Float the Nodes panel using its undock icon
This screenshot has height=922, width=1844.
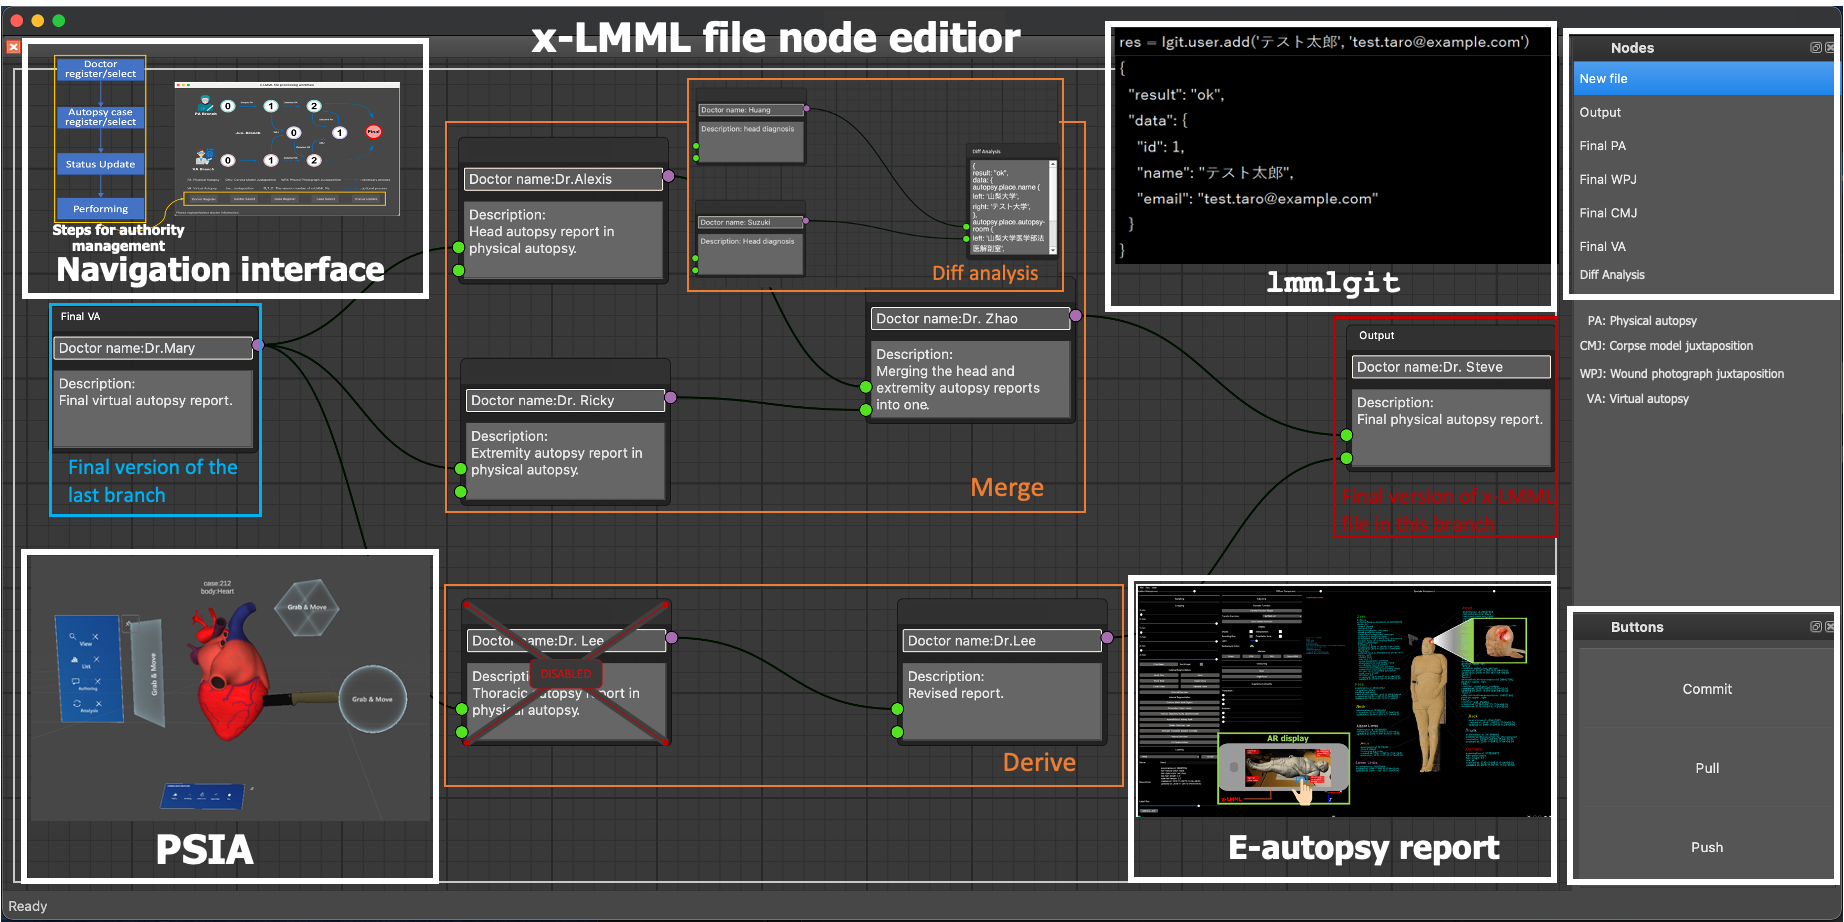coord(1815,47)
